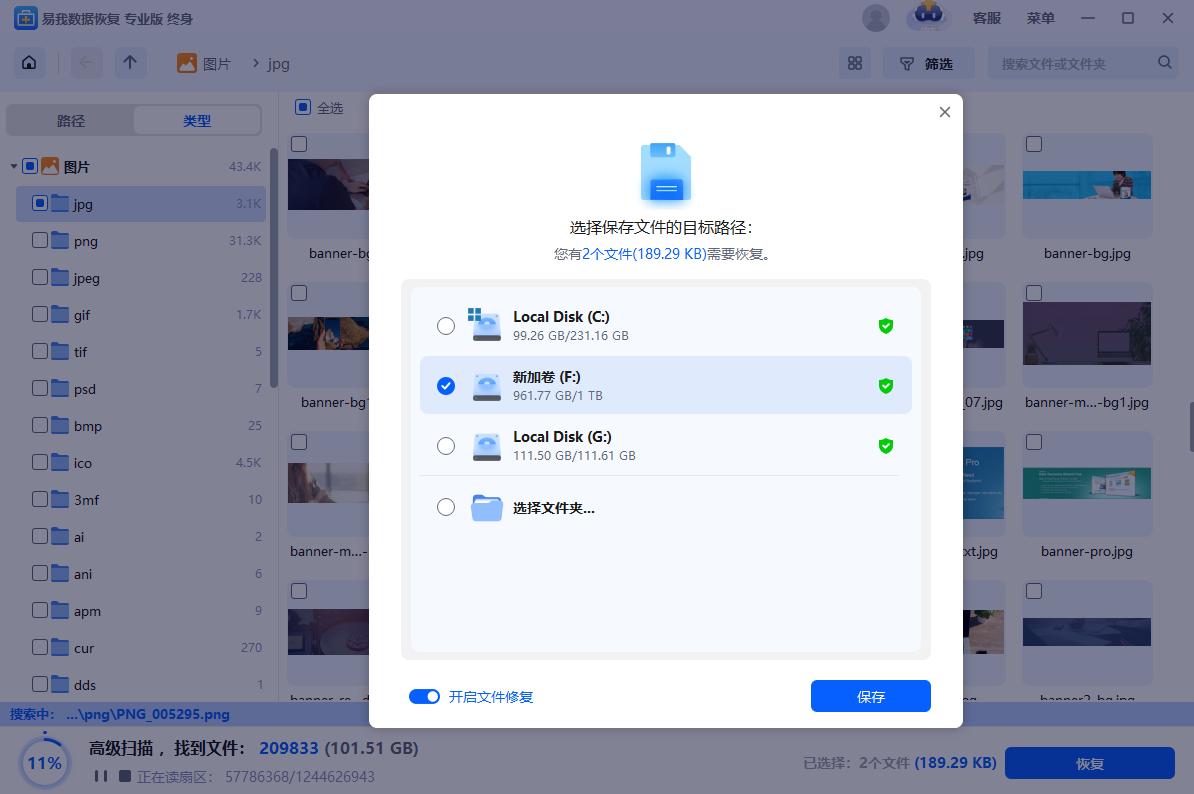
Task: Click the home icon in toolbar
Action: click(29, 63)
